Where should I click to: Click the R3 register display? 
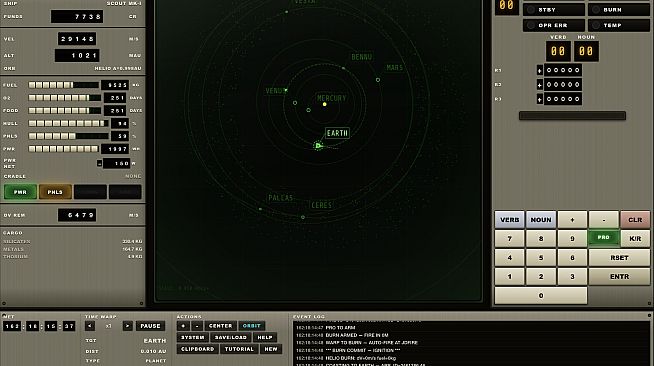pos(559,99)
